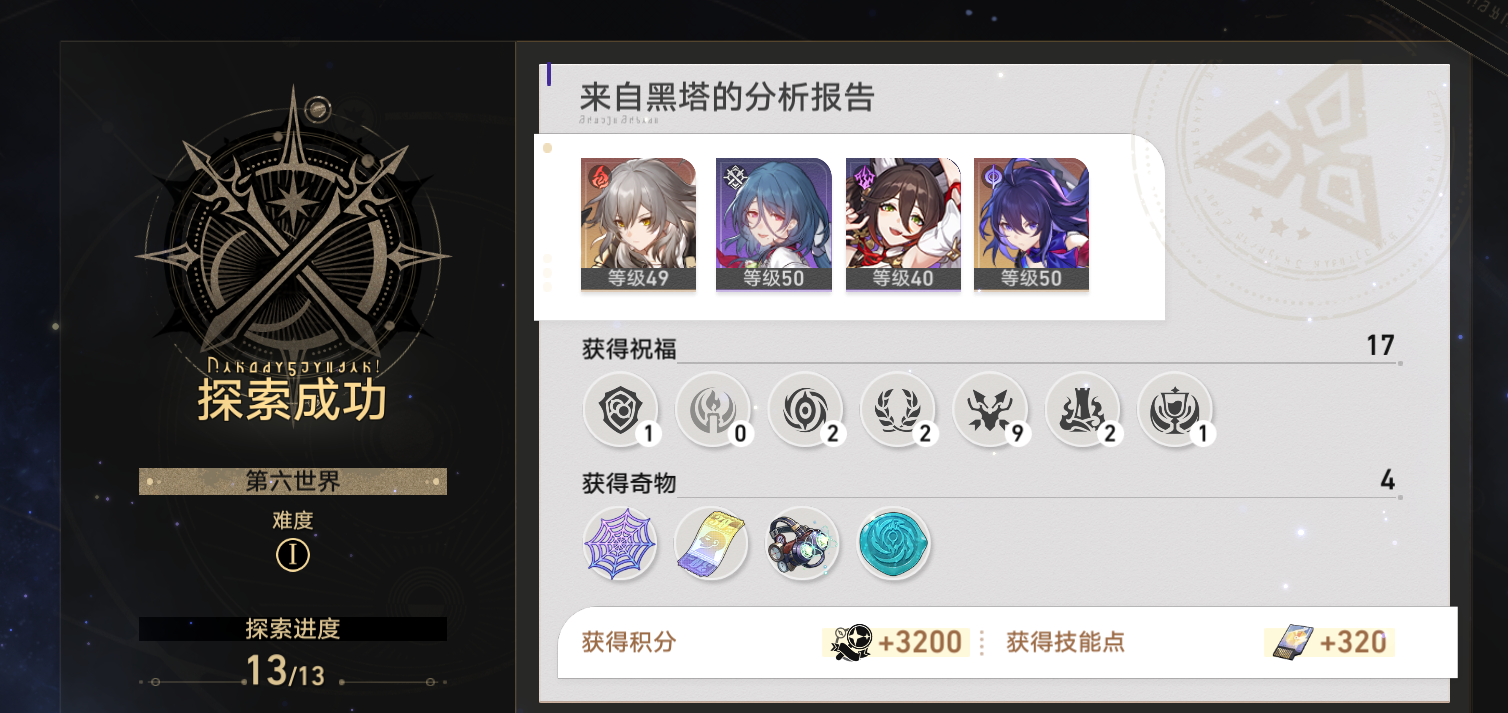
Task: Click the goggles device curio icon
Action: tap(802, 544)
